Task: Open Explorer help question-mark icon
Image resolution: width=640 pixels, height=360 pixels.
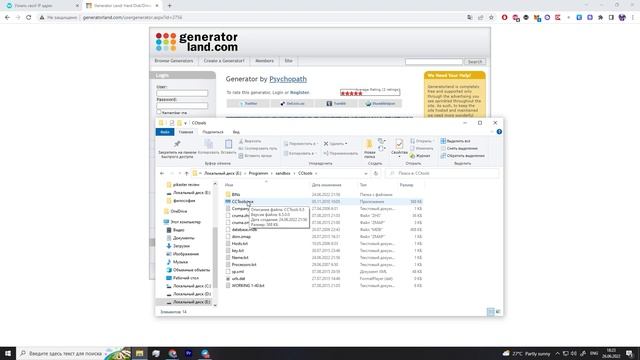Action: point(499,132)
